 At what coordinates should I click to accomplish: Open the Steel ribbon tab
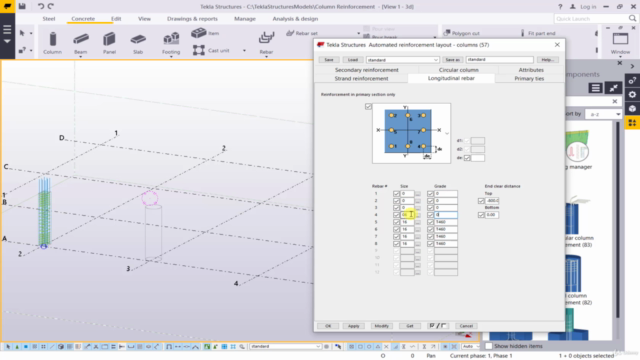click(x=49, y=19)
